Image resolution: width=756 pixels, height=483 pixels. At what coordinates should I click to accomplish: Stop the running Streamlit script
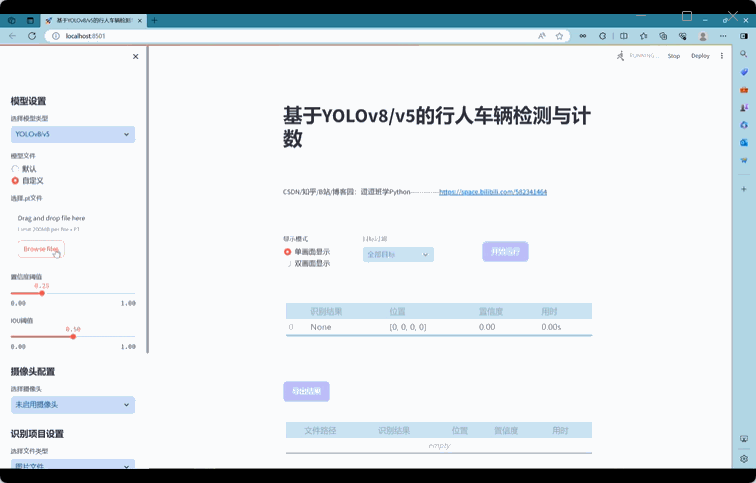(x=674, y=56)
